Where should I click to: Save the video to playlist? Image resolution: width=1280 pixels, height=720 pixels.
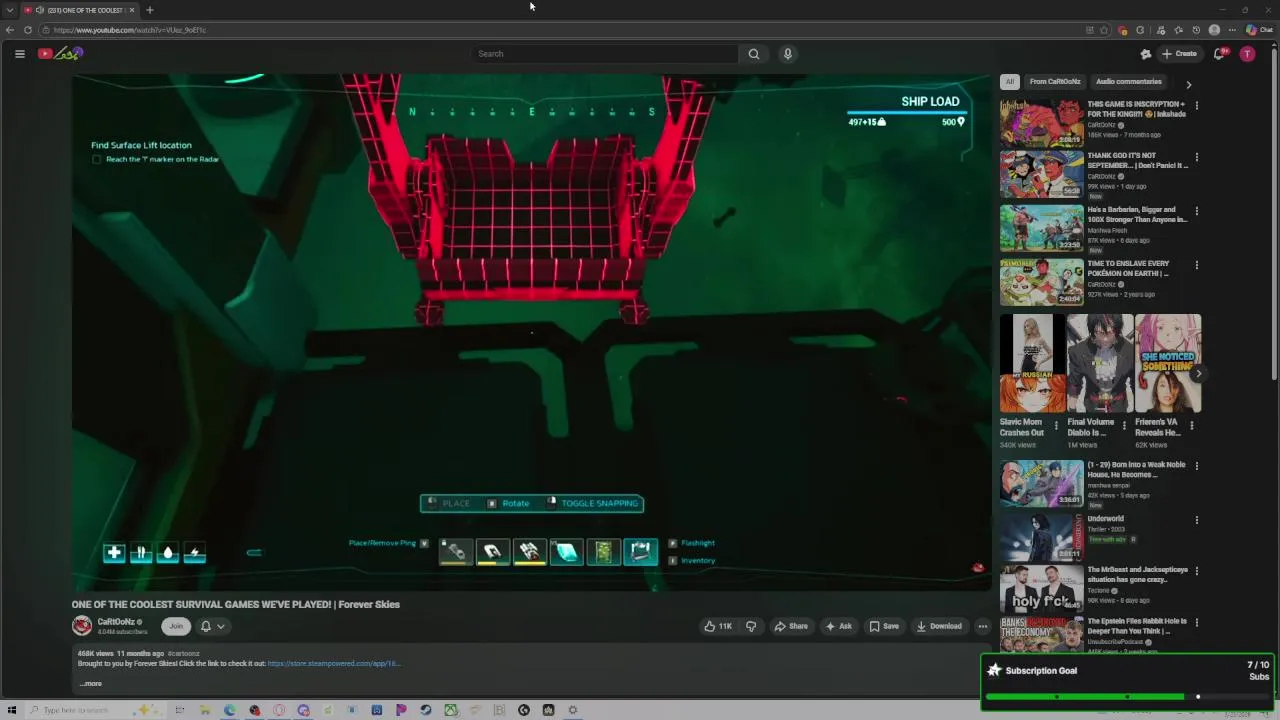[x=883, y=626]
